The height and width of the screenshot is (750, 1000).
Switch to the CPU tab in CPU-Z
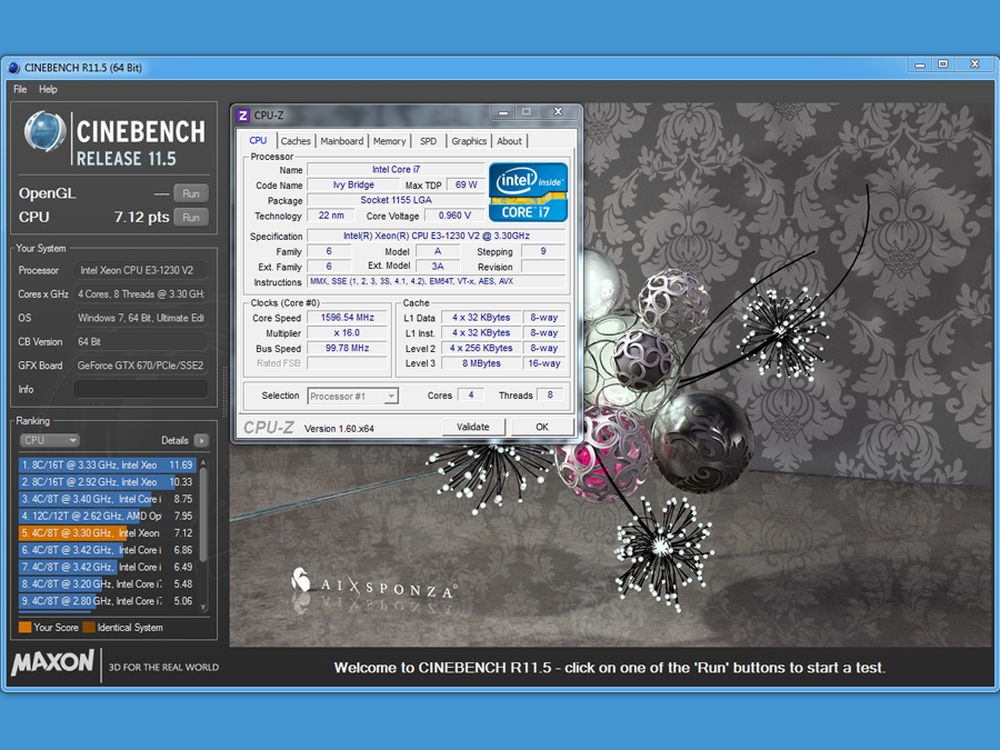pos(258,140)
